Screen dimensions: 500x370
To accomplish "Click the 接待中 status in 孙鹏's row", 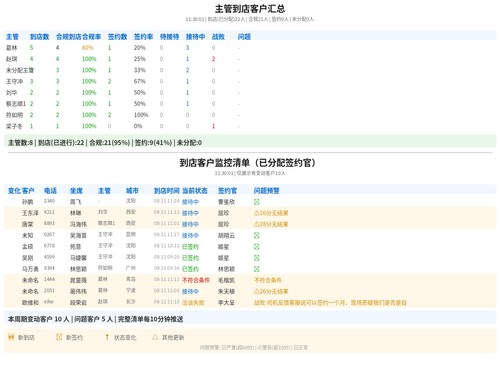I will pos(190,202).
